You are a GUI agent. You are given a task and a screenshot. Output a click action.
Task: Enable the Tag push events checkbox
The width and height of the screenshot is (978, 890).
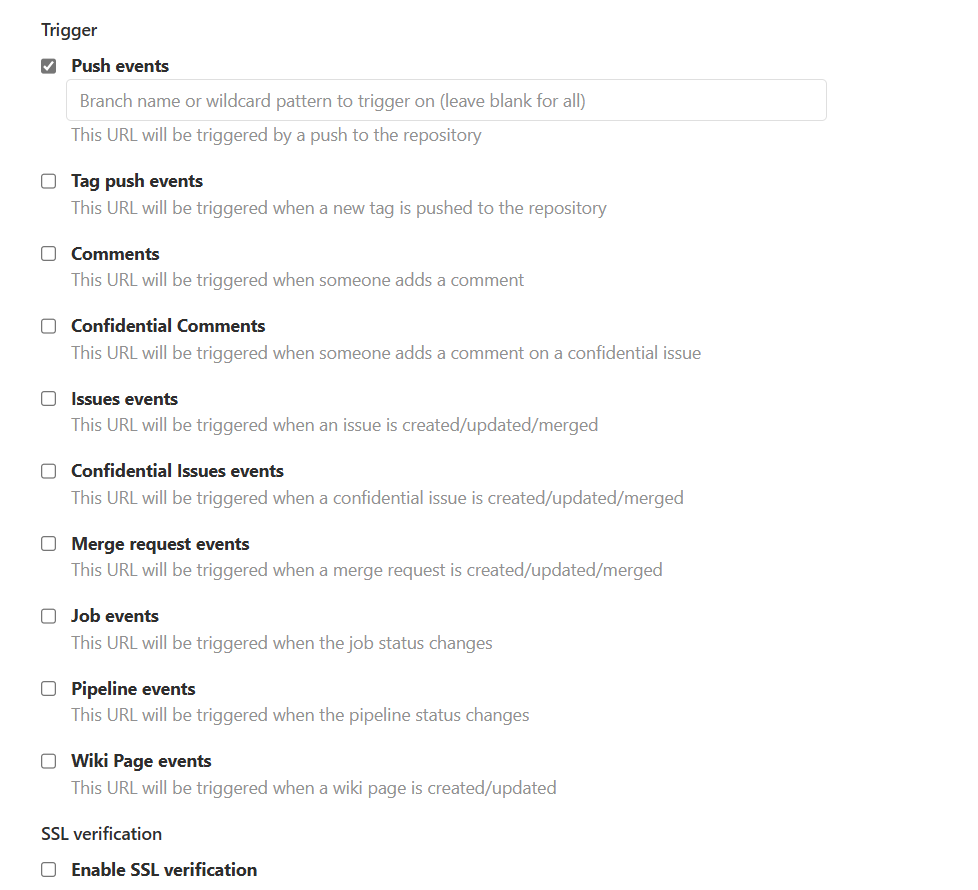click(48, 181)
